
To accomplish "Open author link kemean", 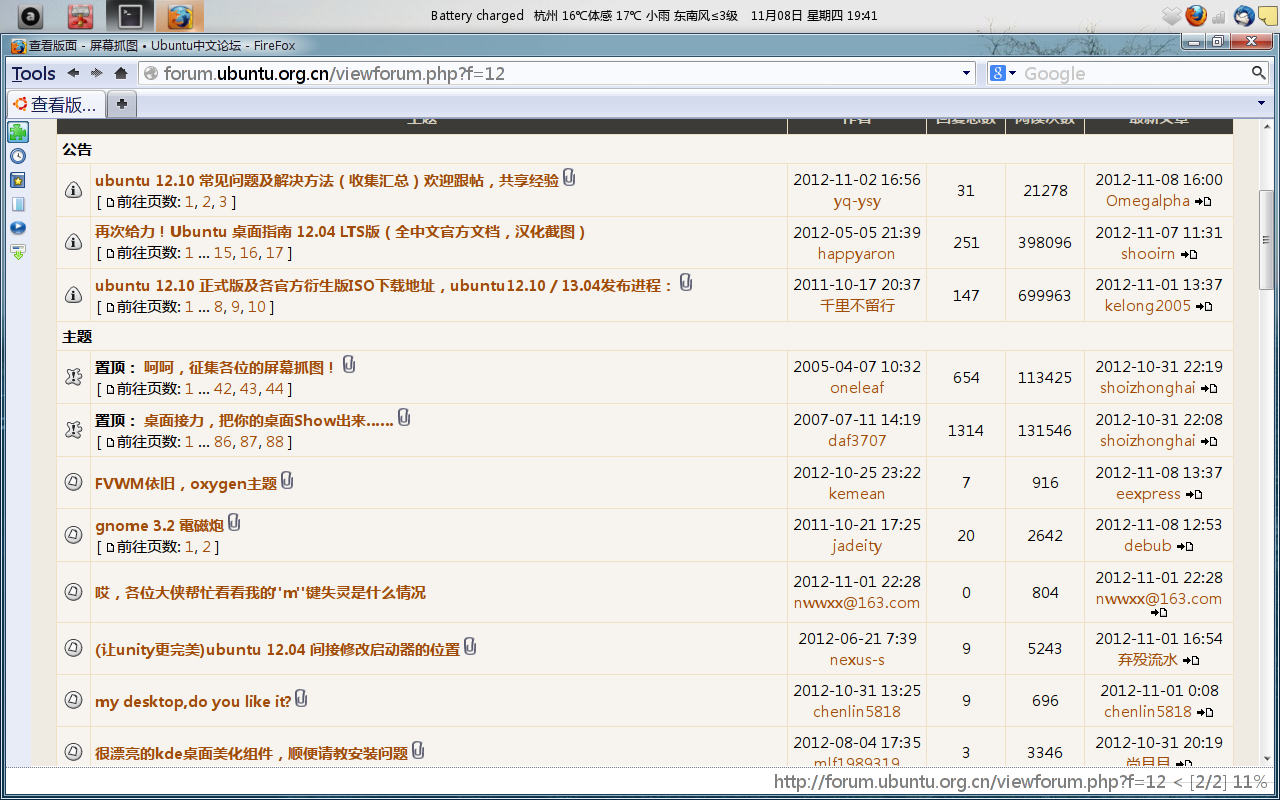I will (856, 494).
